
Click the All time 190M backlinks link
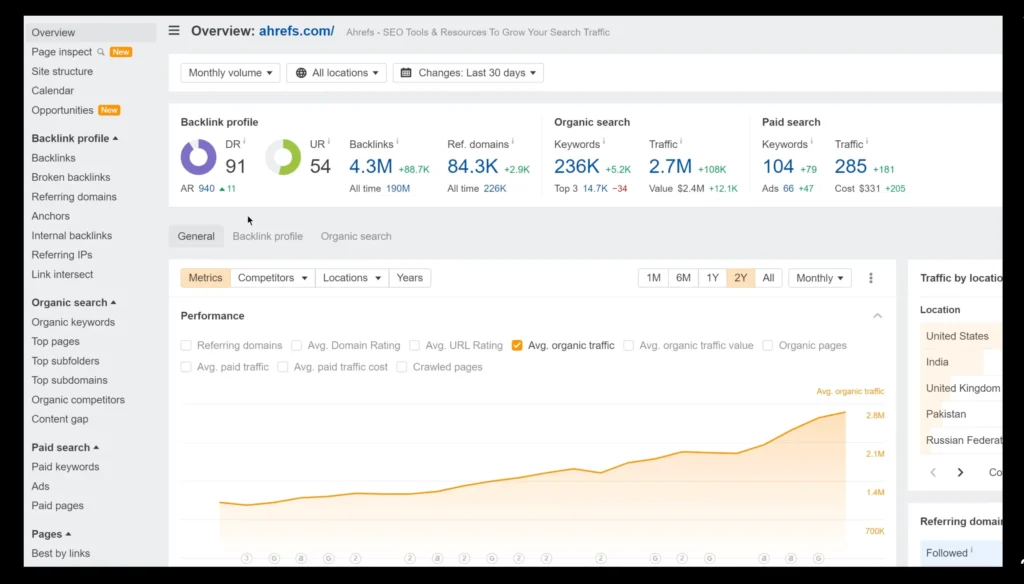tap(398, 188)
